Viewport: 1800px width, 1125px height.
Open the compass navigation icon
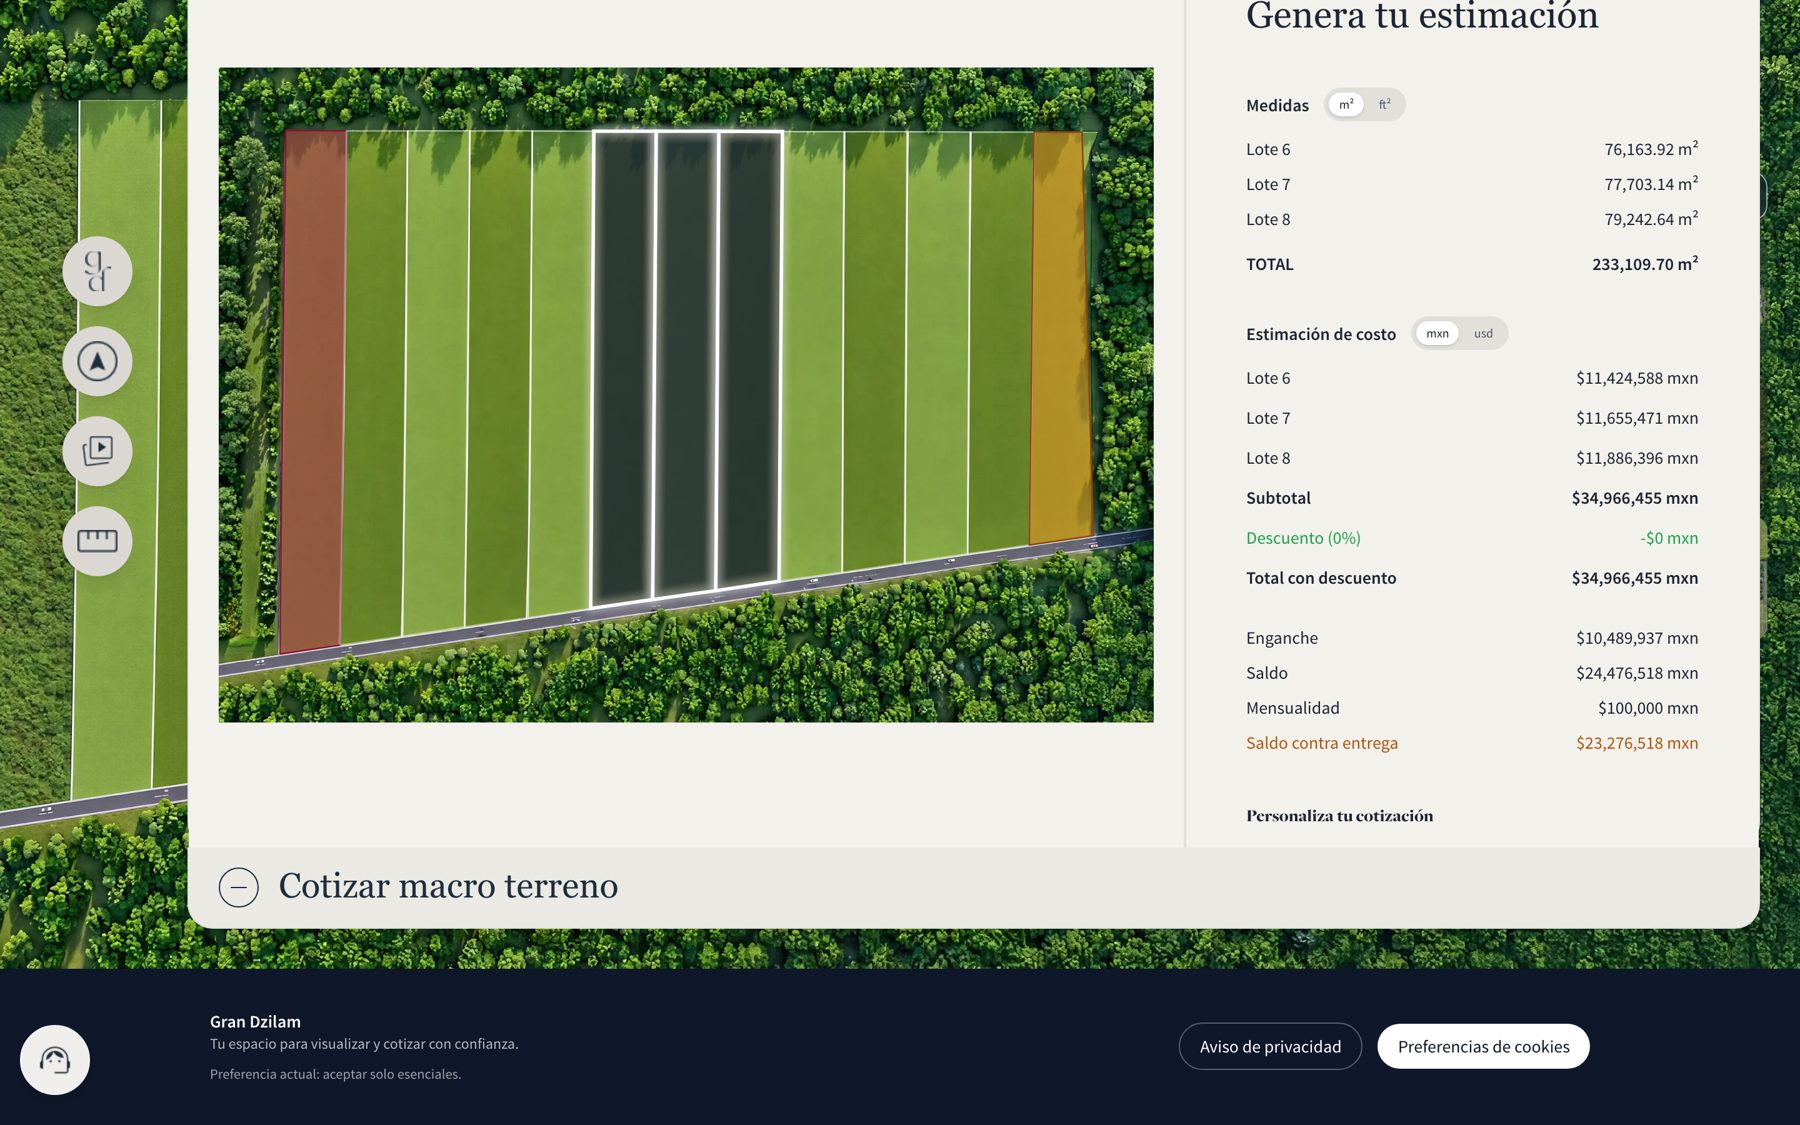(97, 361)
